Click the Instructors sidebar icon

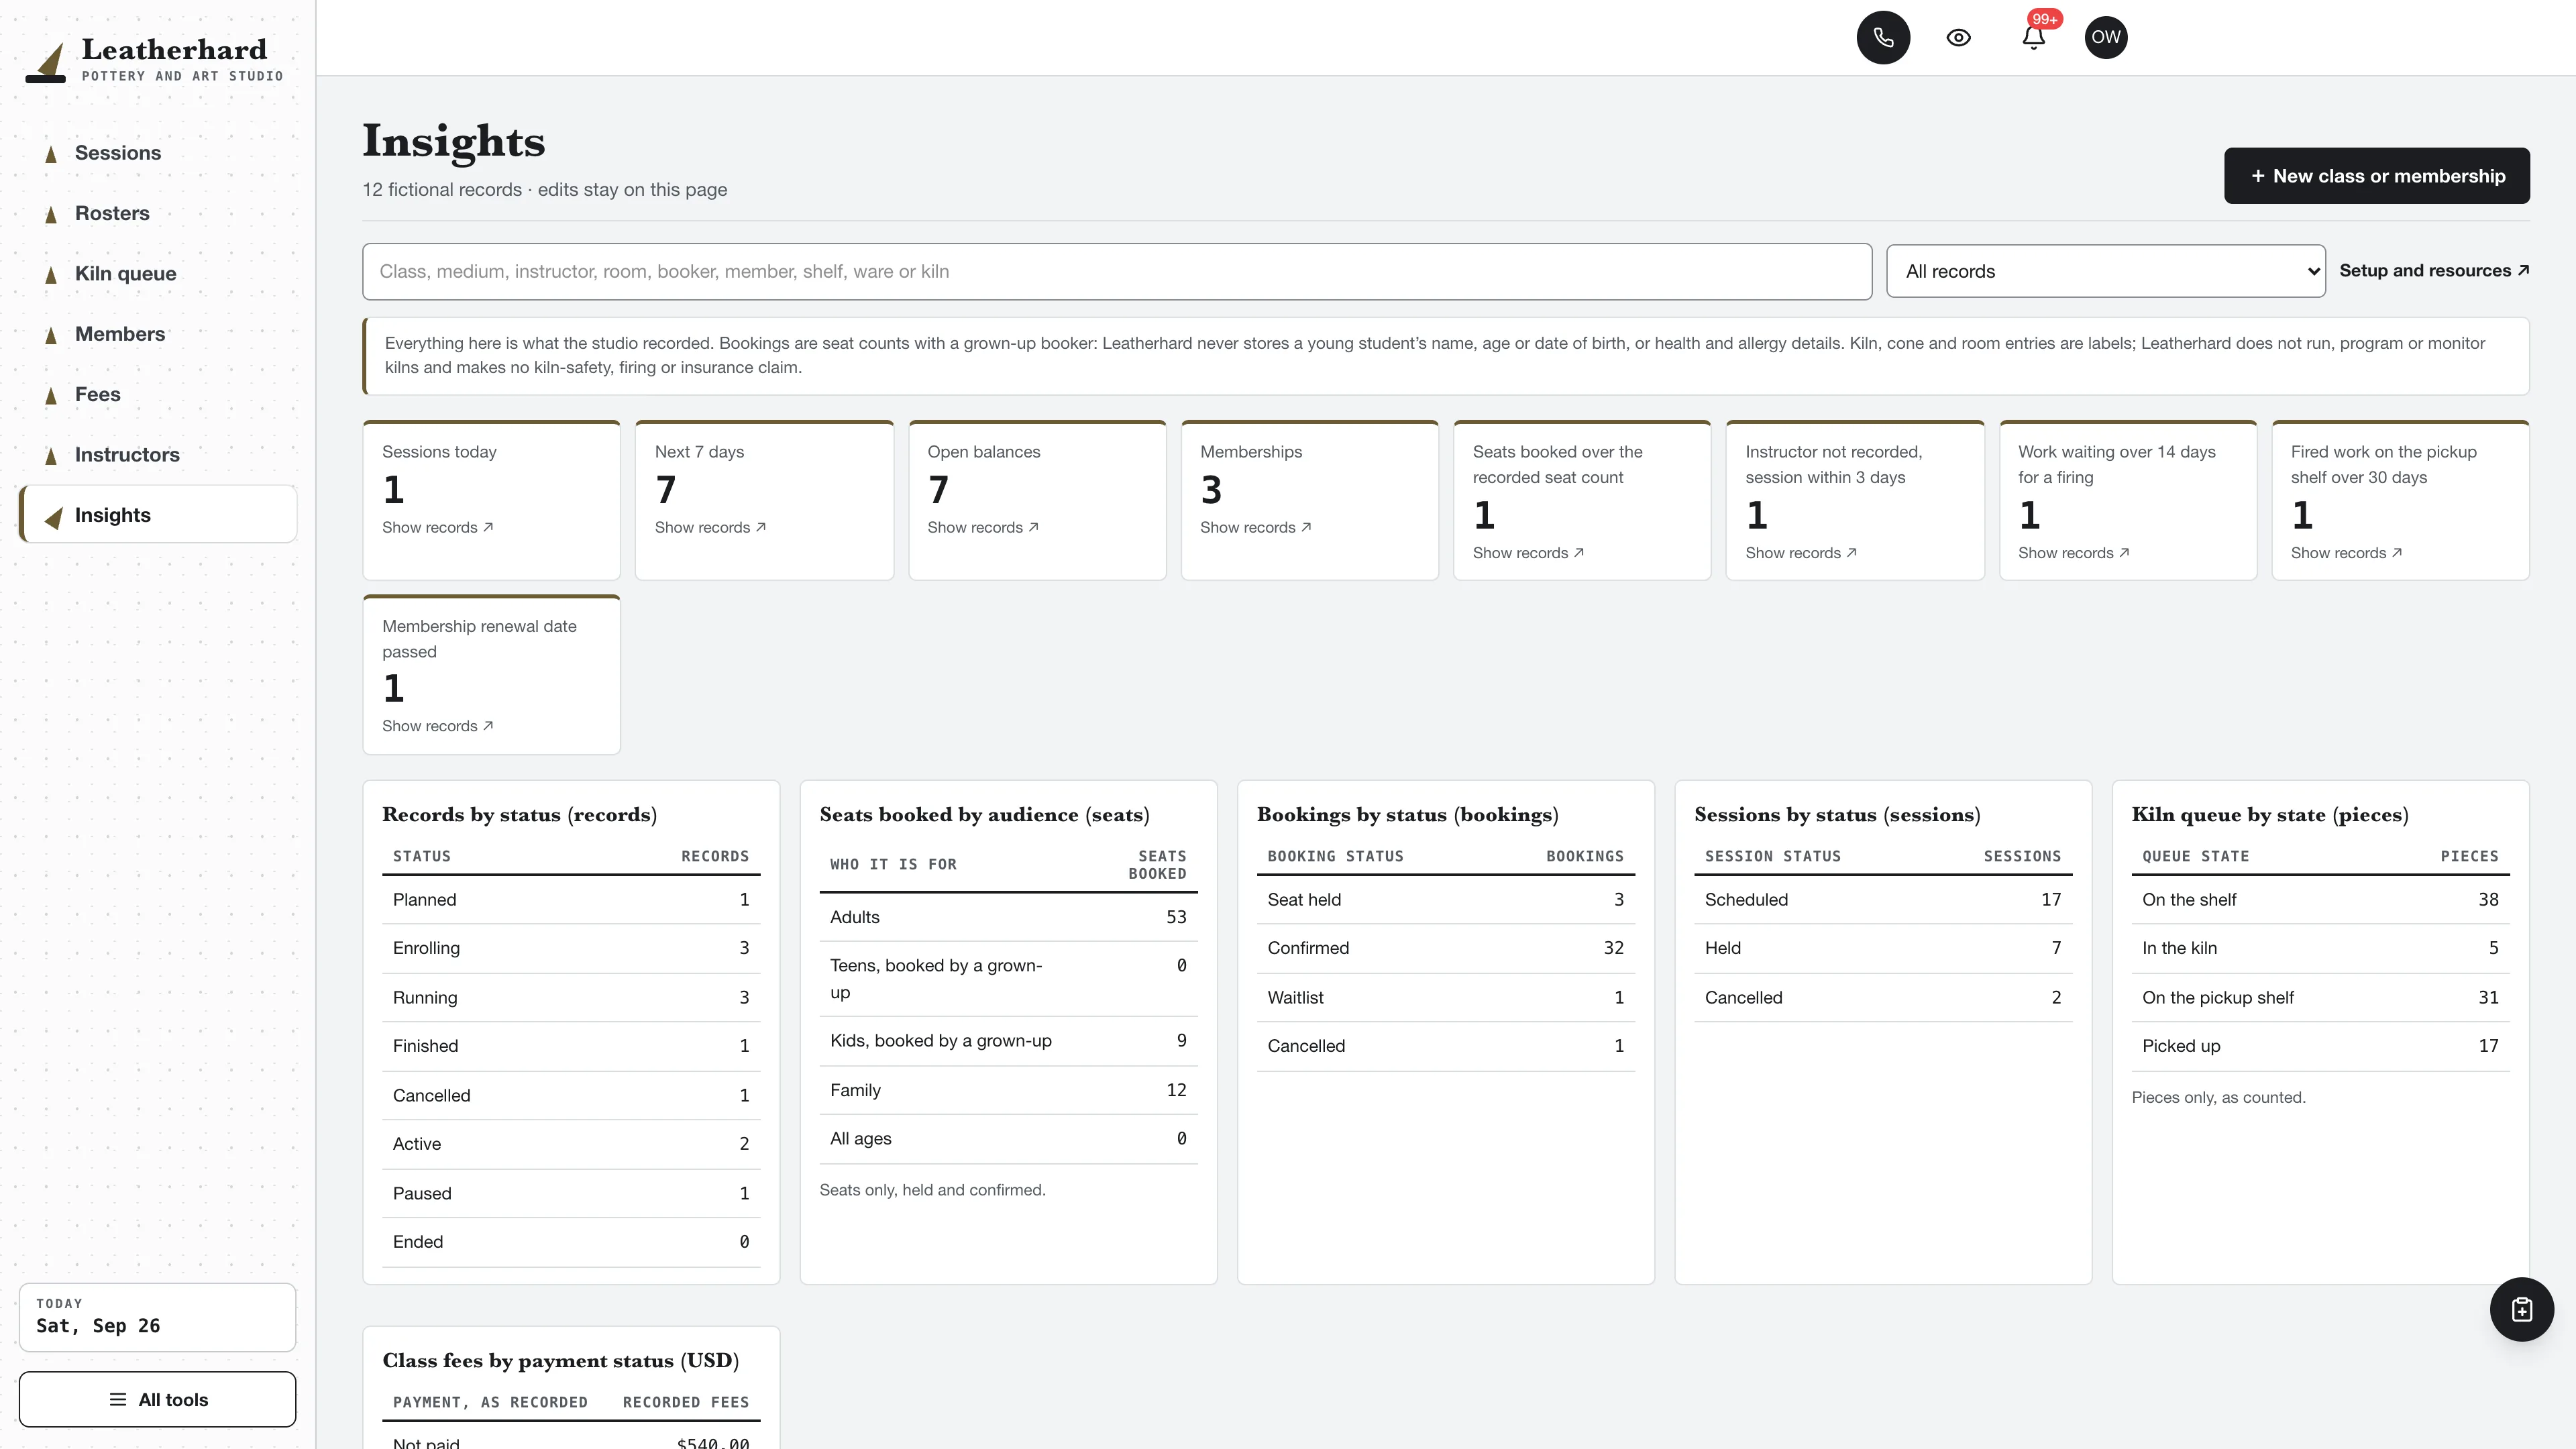[51, 455]
